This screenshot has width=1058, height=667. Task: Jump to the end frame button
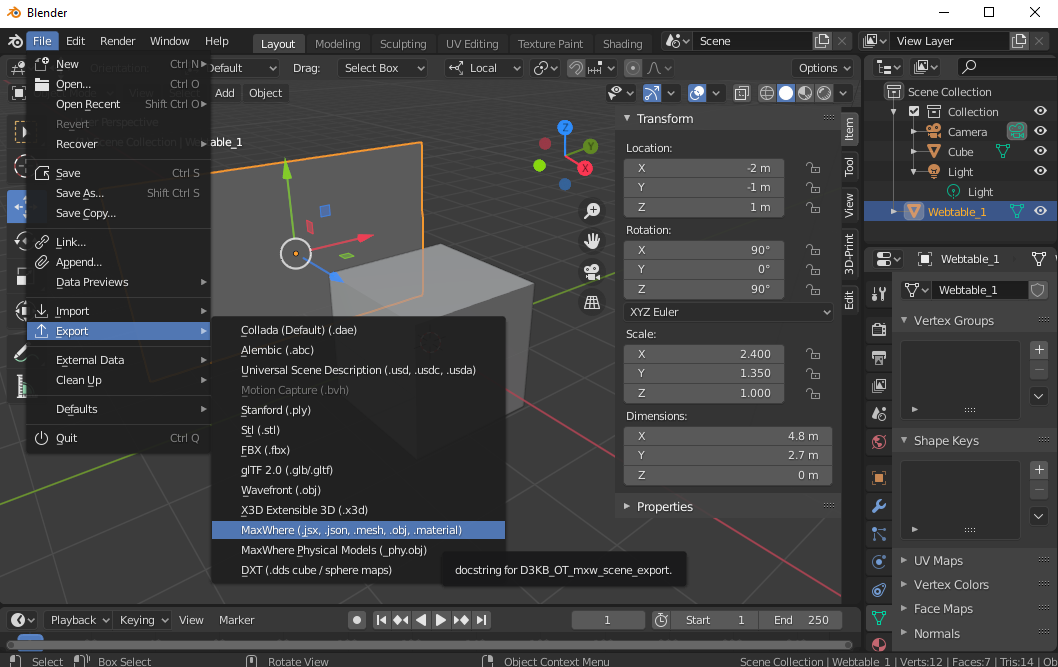481,620
